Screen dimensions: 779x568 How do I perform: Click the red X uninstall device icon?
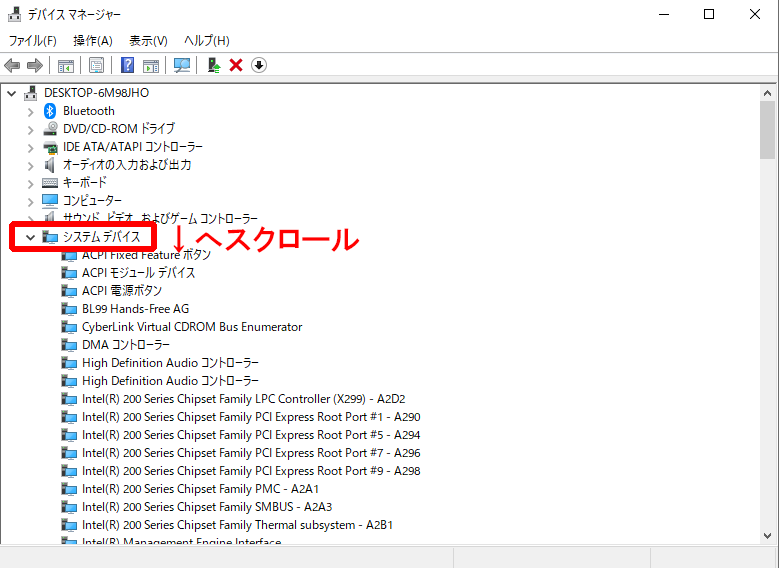click(236, 65)
